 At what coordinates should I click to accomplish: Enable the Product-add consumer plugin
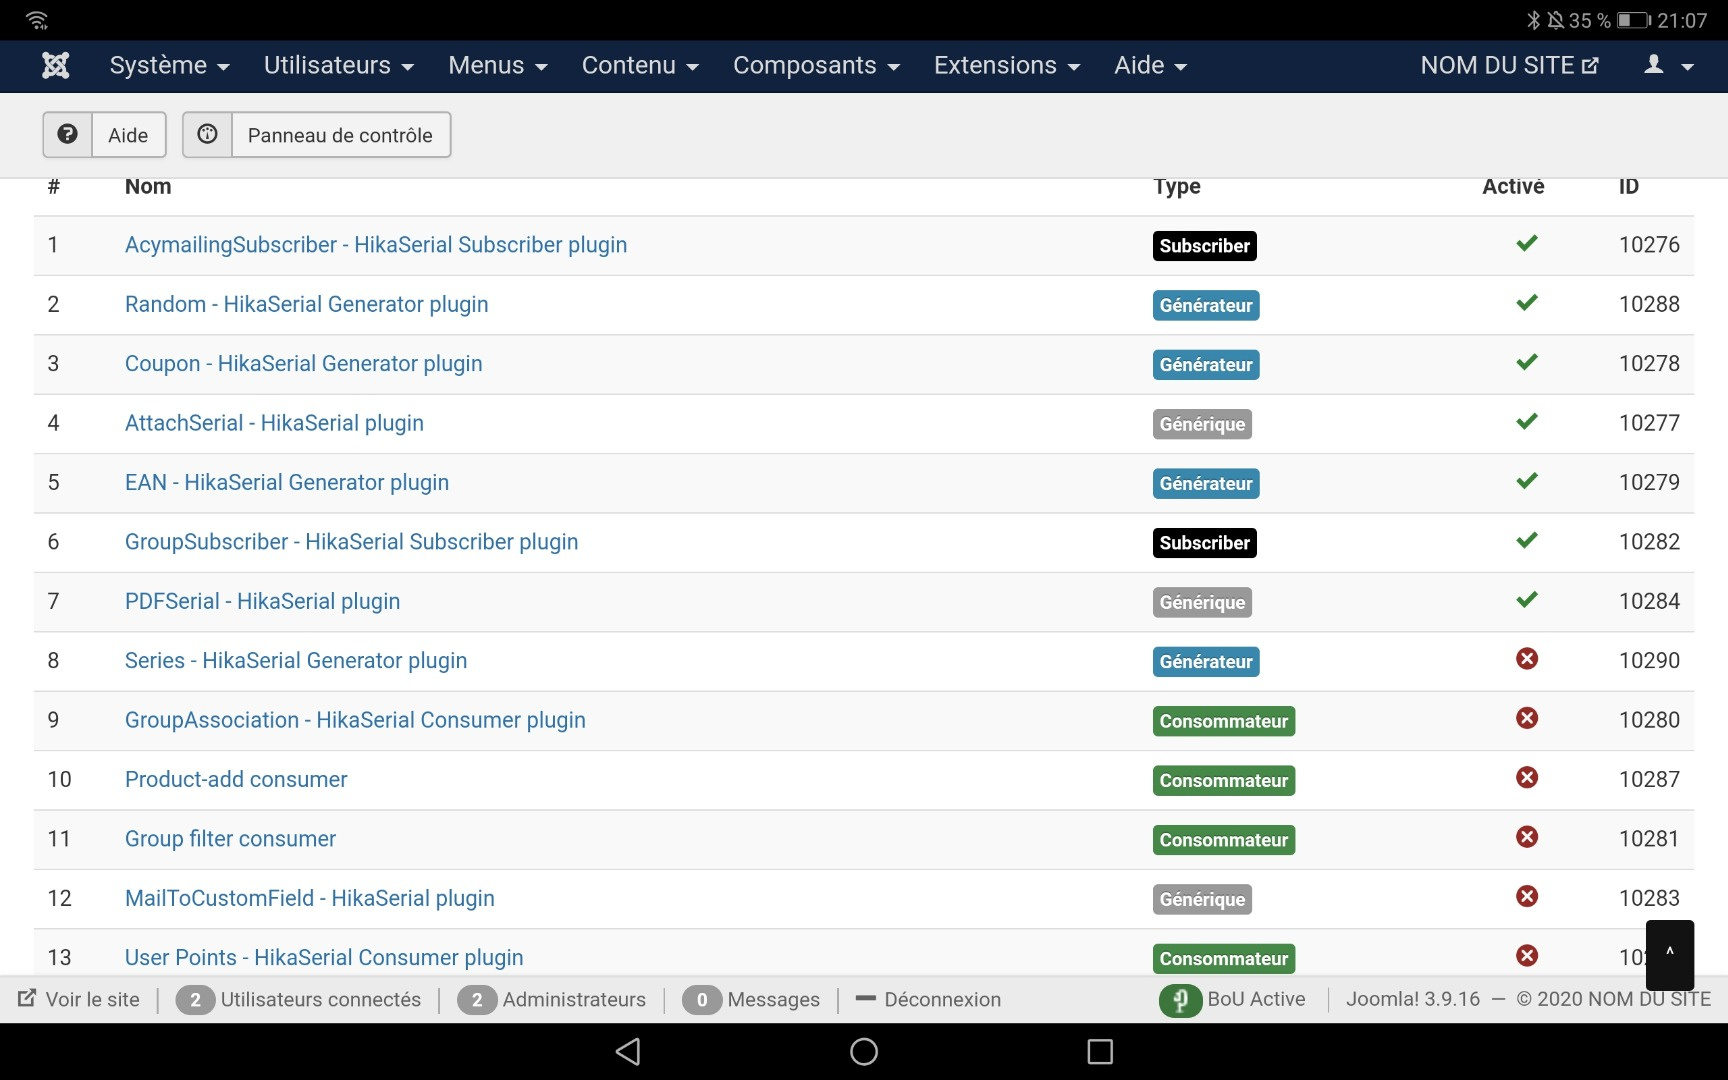pyautogui.click(x=1527, y=778)
